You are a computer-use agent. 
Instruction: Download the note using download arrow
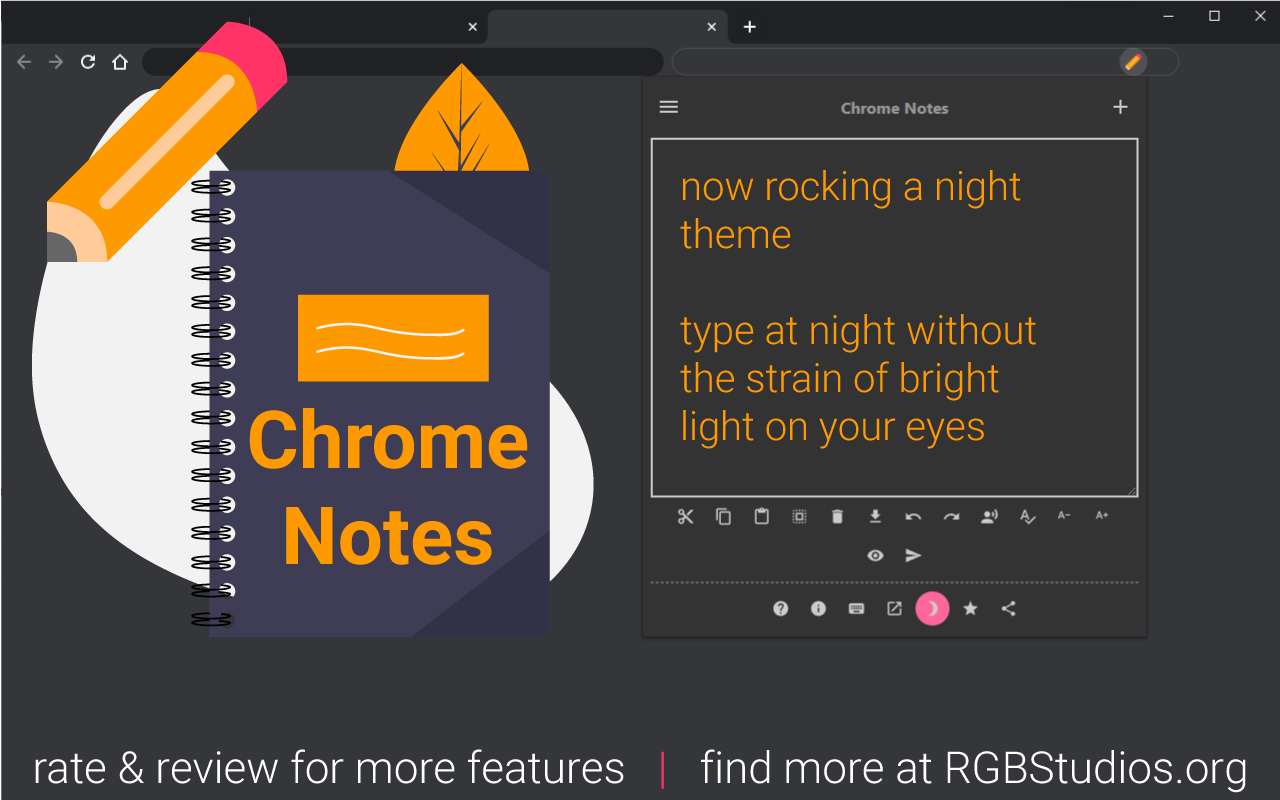click(875, 517)
